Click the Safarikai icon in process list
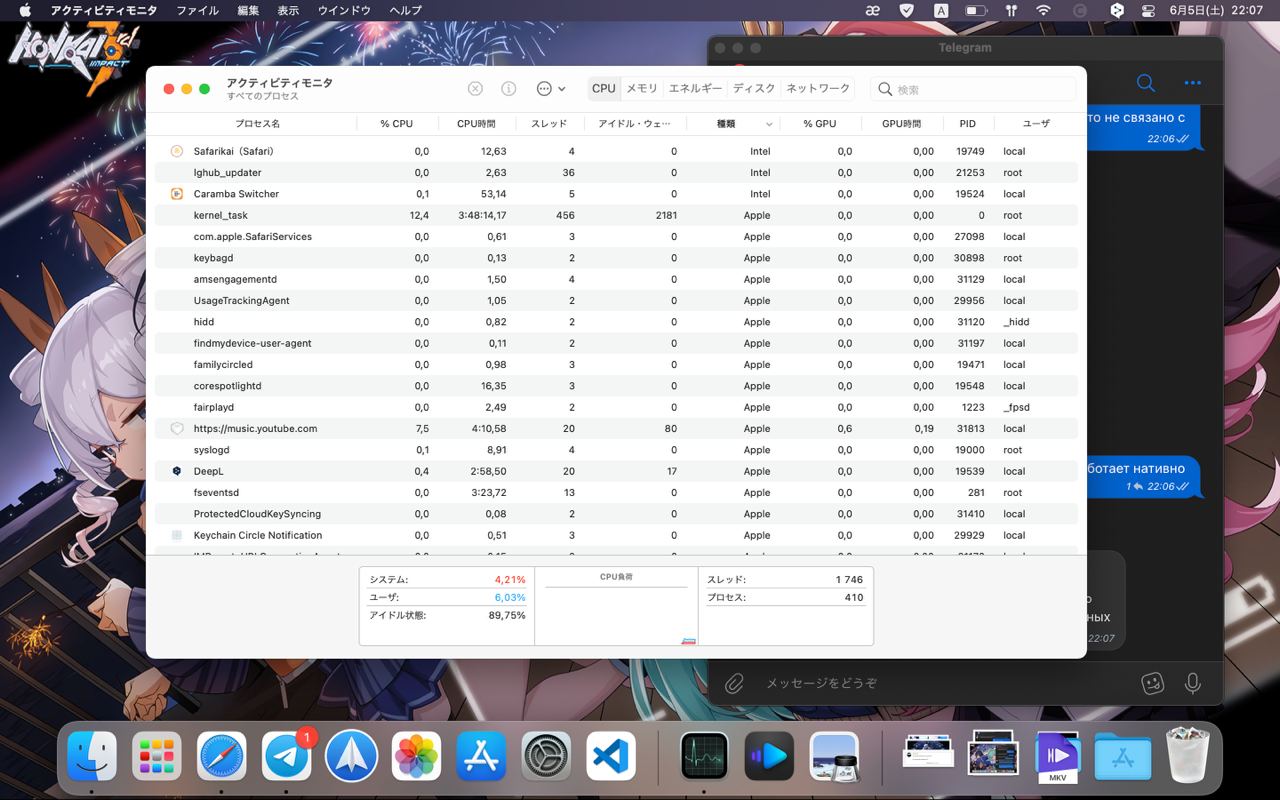The image size is (1280, 800). pyautogui.click(x=177, y=151)
